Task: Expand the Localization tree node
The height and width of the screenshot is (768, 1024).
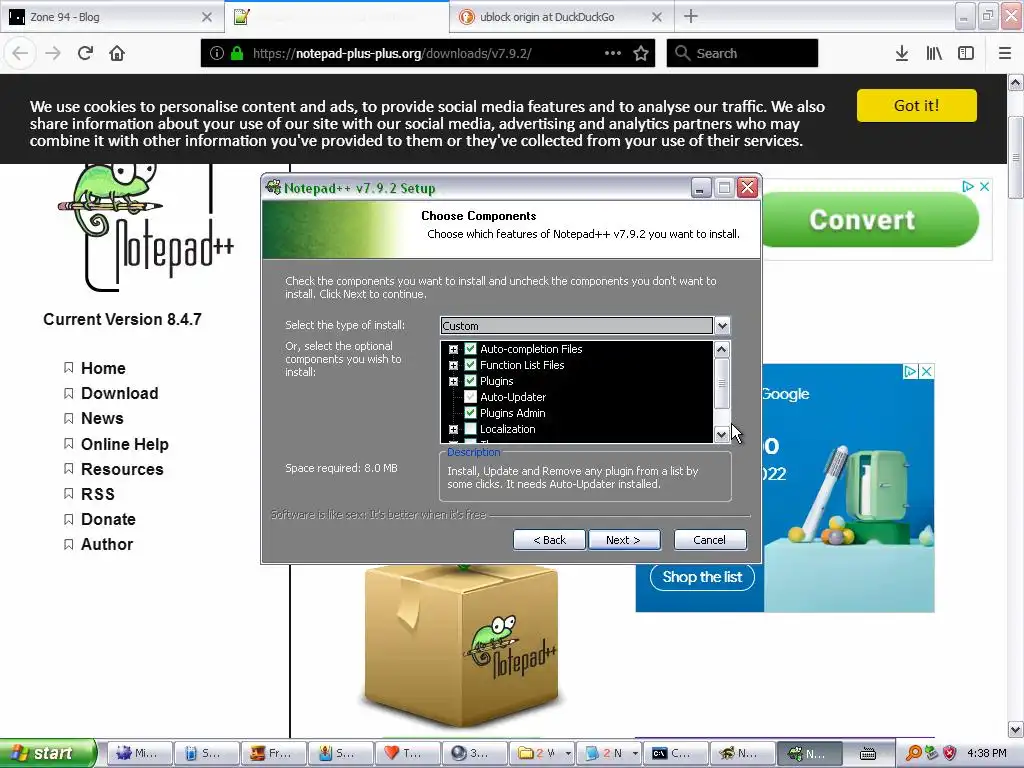Action: click(453, 430)
